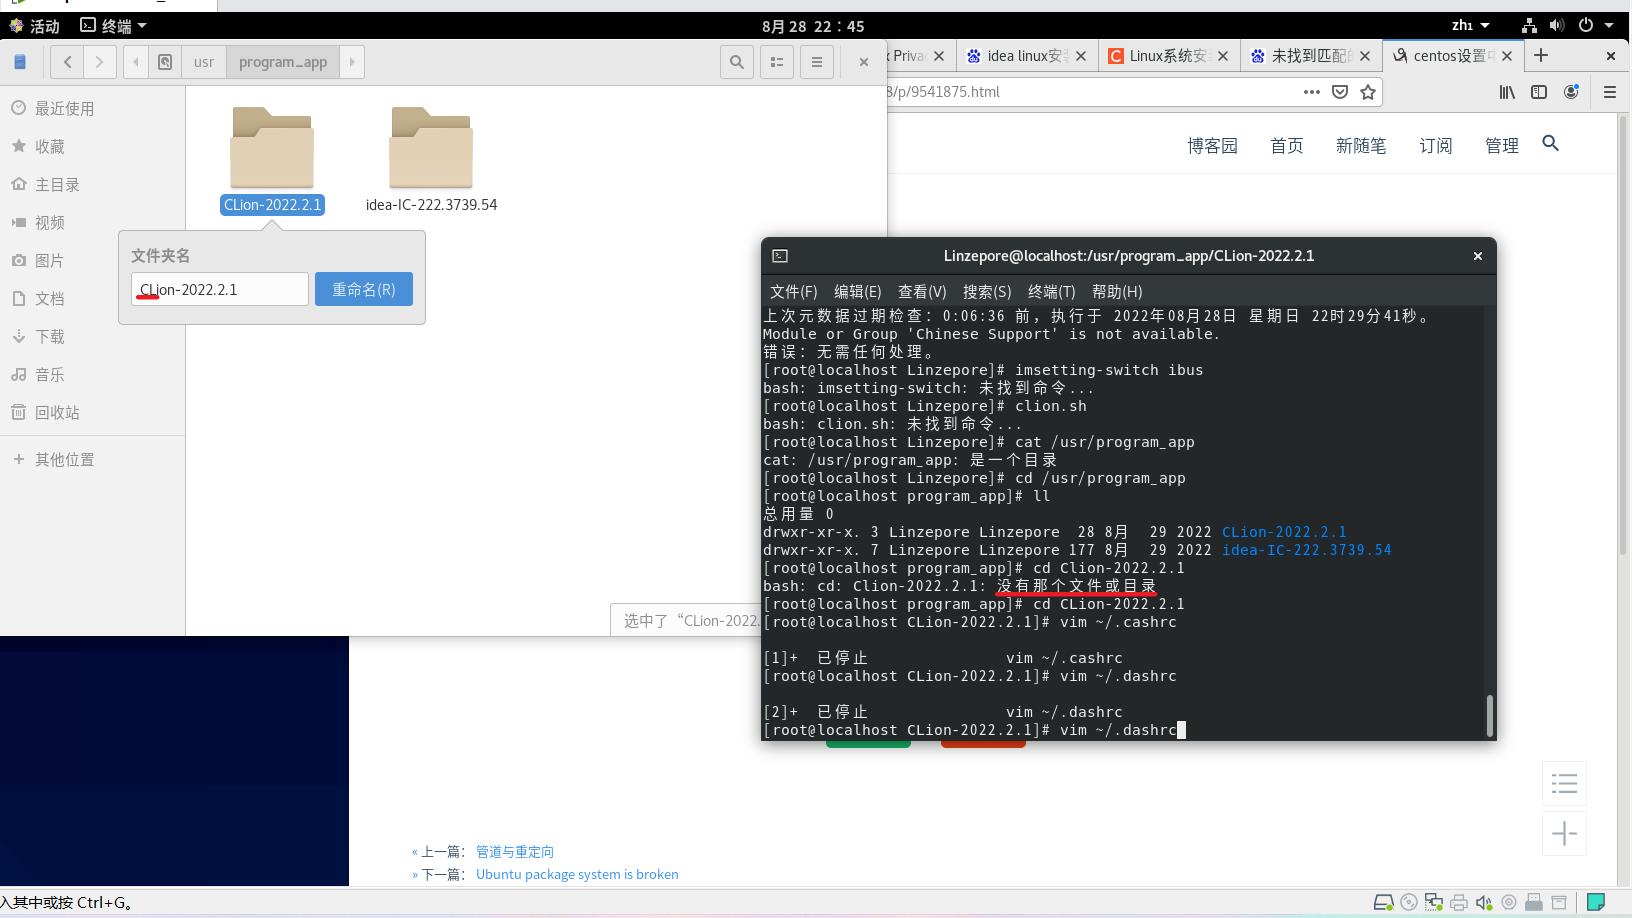Screen dimensions: 1632x918
Task: Save page to Pocket in Firefox
Action: click(x=1340, y=92)
